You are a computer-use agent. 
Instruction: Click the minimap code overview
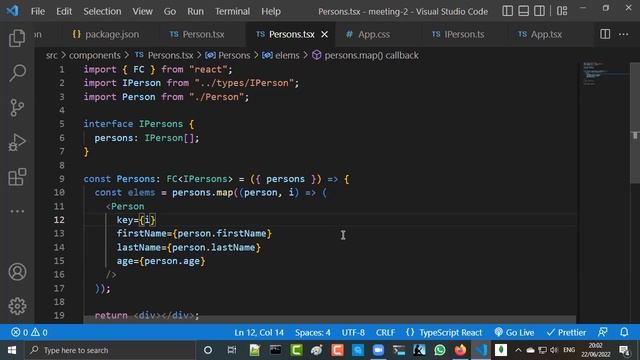pyautogui.click(x=603, y=73)
